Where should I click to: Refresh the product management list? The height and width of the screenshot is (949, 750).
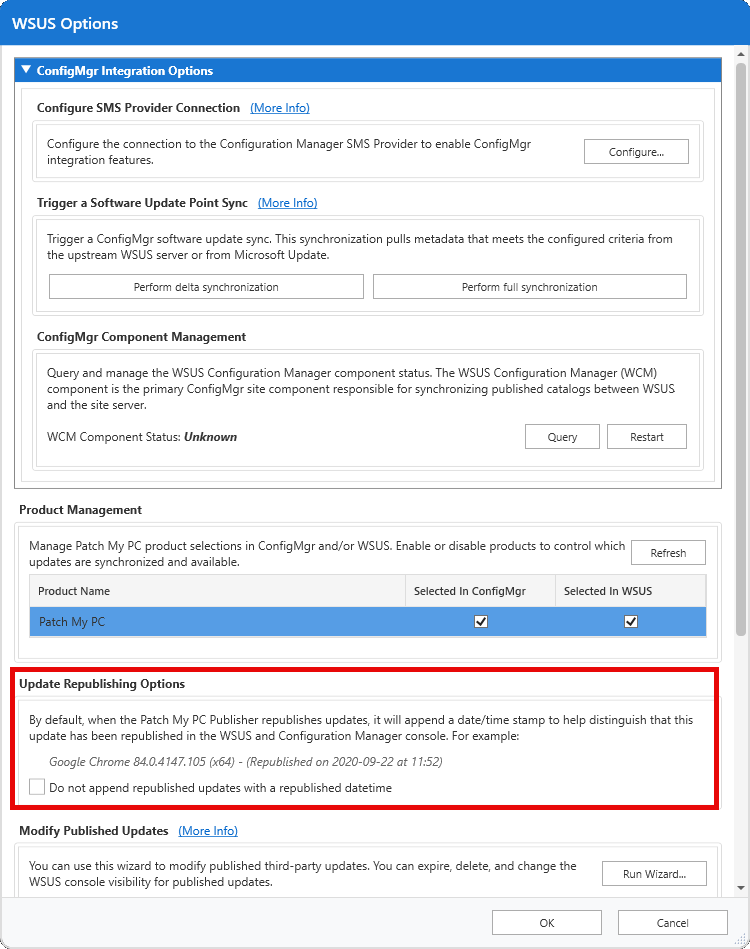click(668, 552)
